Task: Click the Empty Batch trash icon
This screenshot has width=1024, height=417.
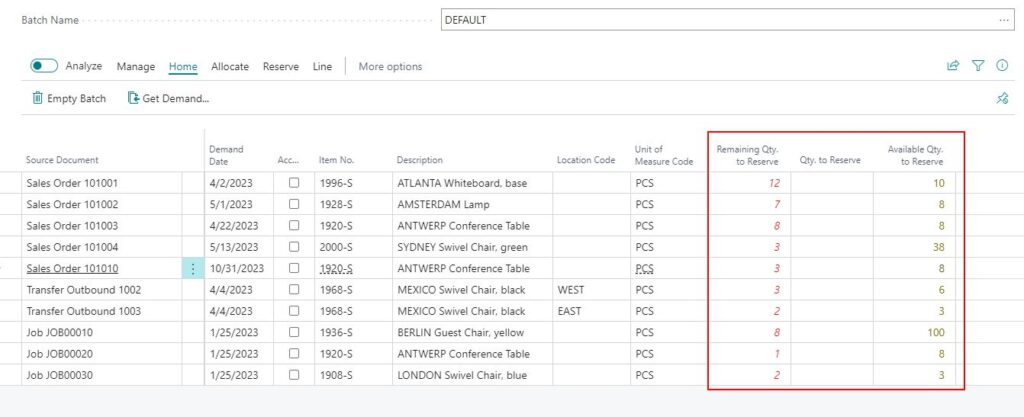Action: pos(37,99)
